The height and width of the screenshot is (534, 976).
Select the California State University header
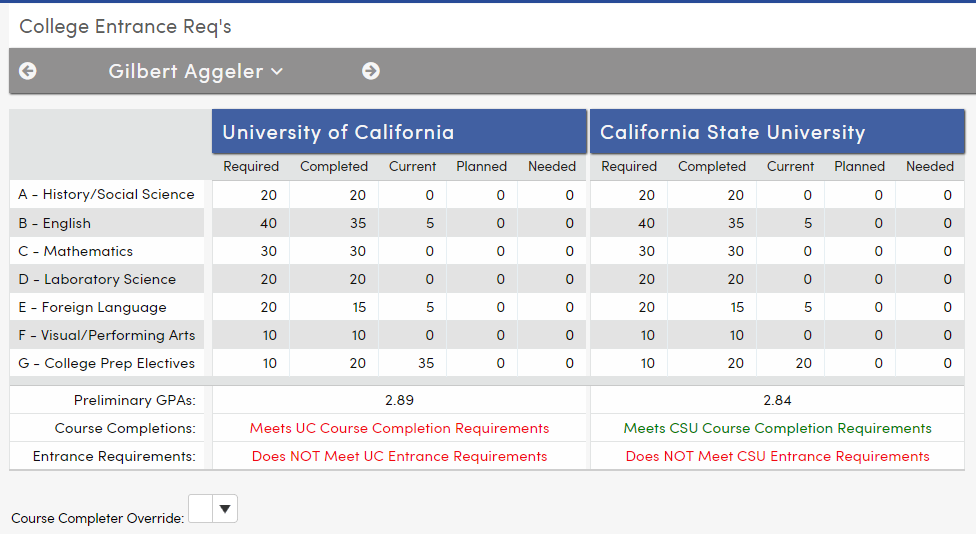[x=777, y=132]
